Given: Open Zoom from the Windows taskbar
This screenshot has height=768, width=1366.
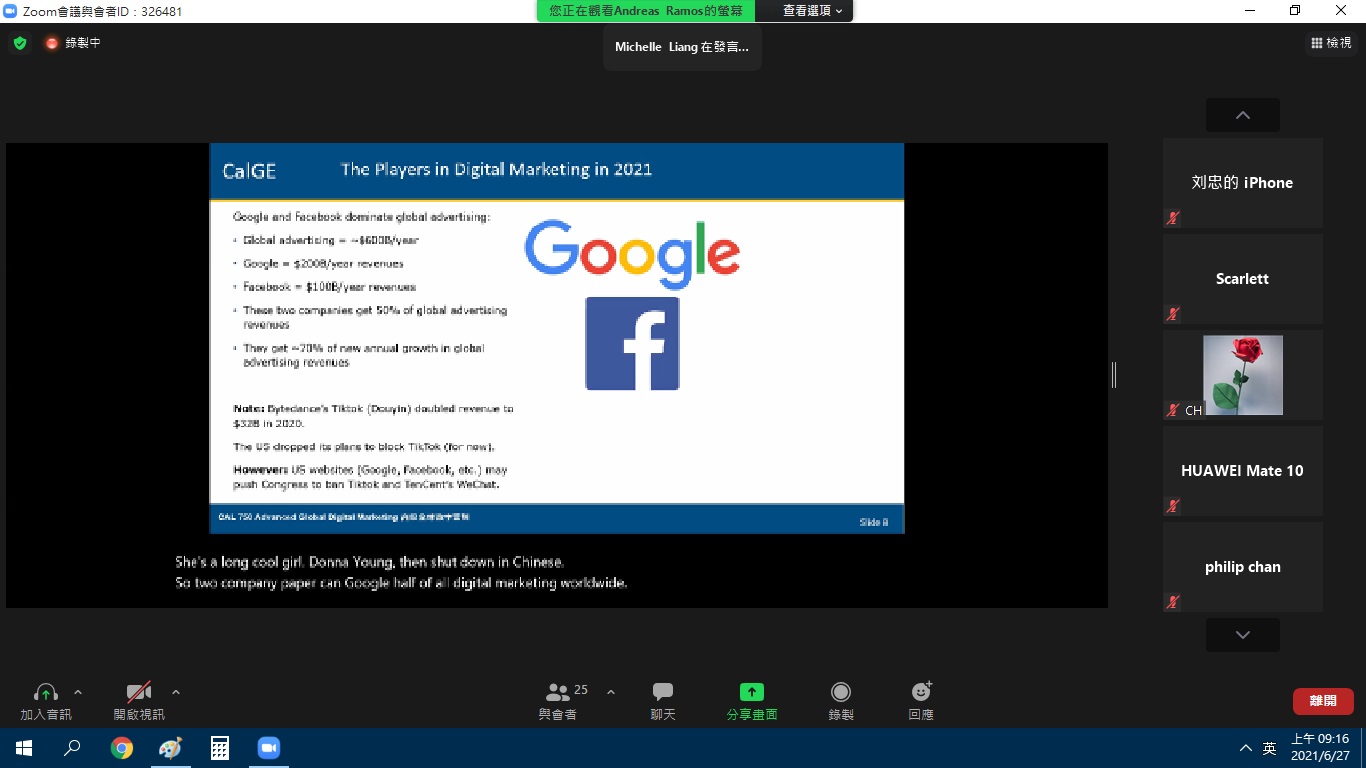Looking at the screenshot, I should [x=268, y=748].
